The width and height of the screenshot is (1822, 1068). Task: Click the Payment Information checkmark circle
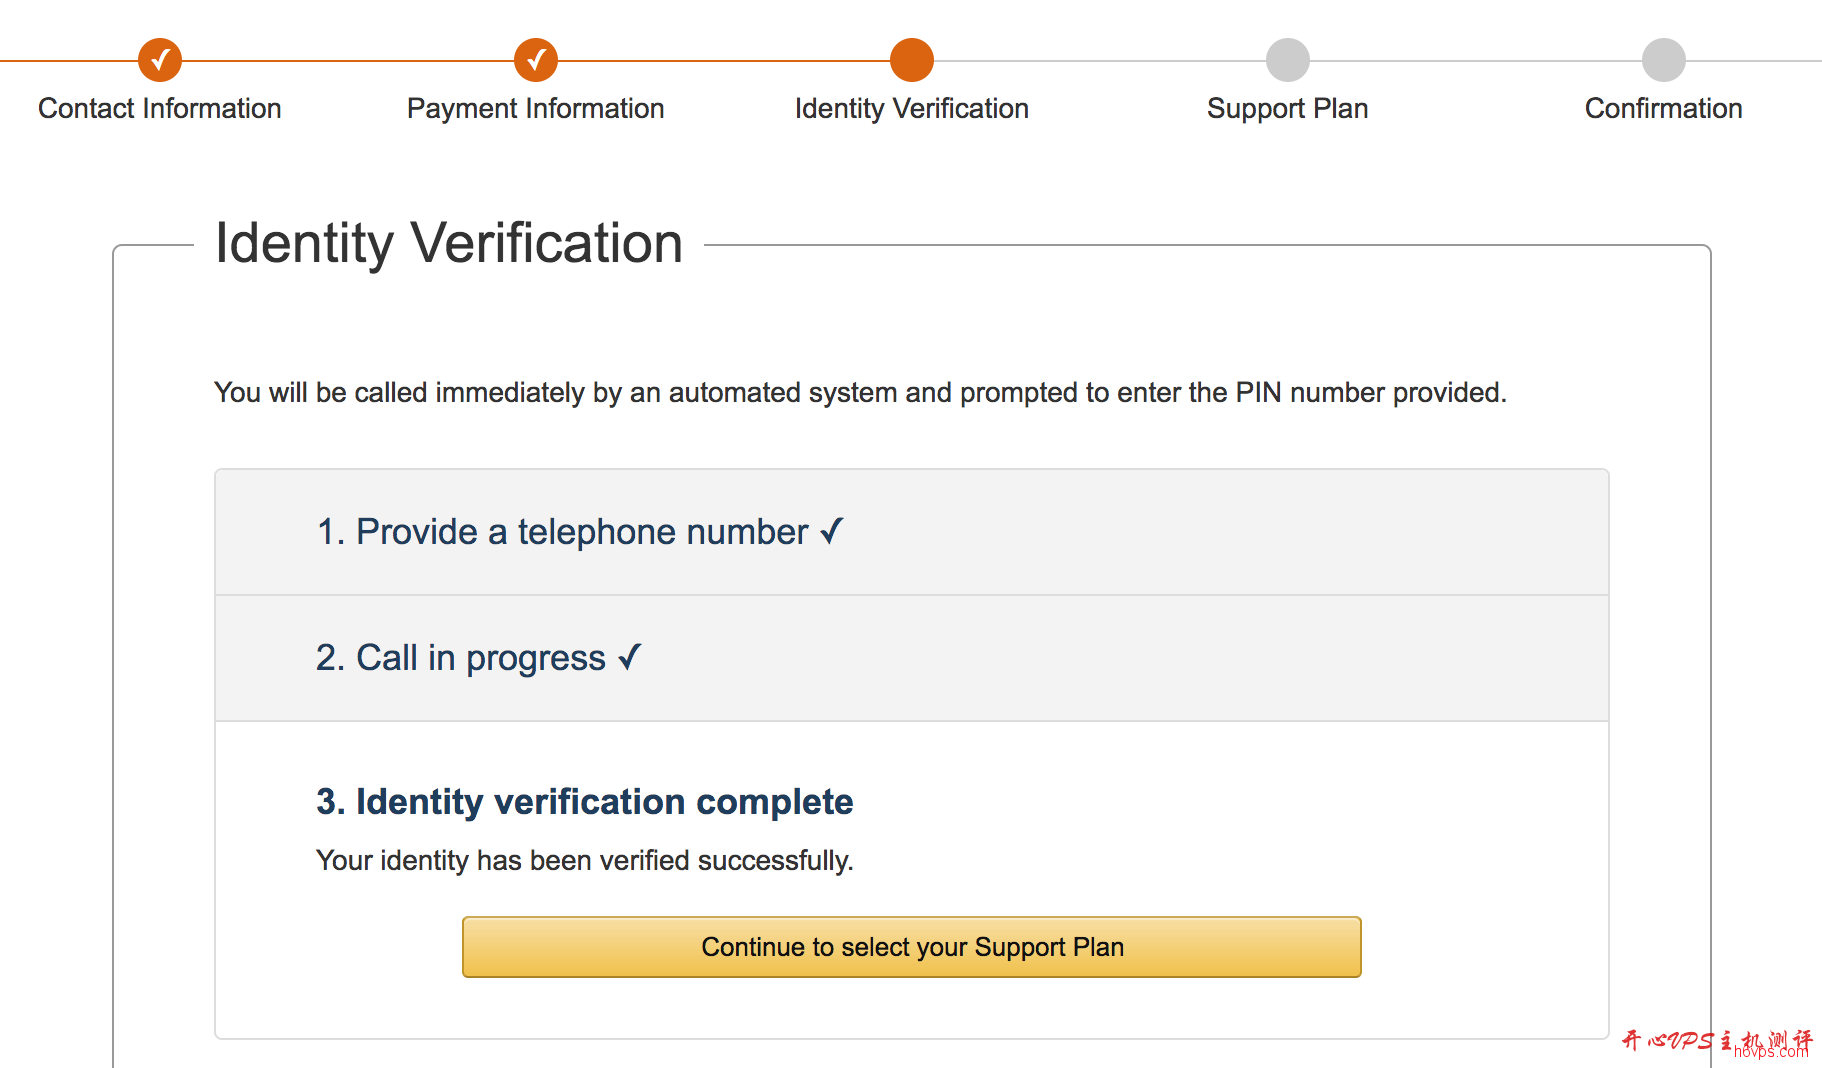536,59
